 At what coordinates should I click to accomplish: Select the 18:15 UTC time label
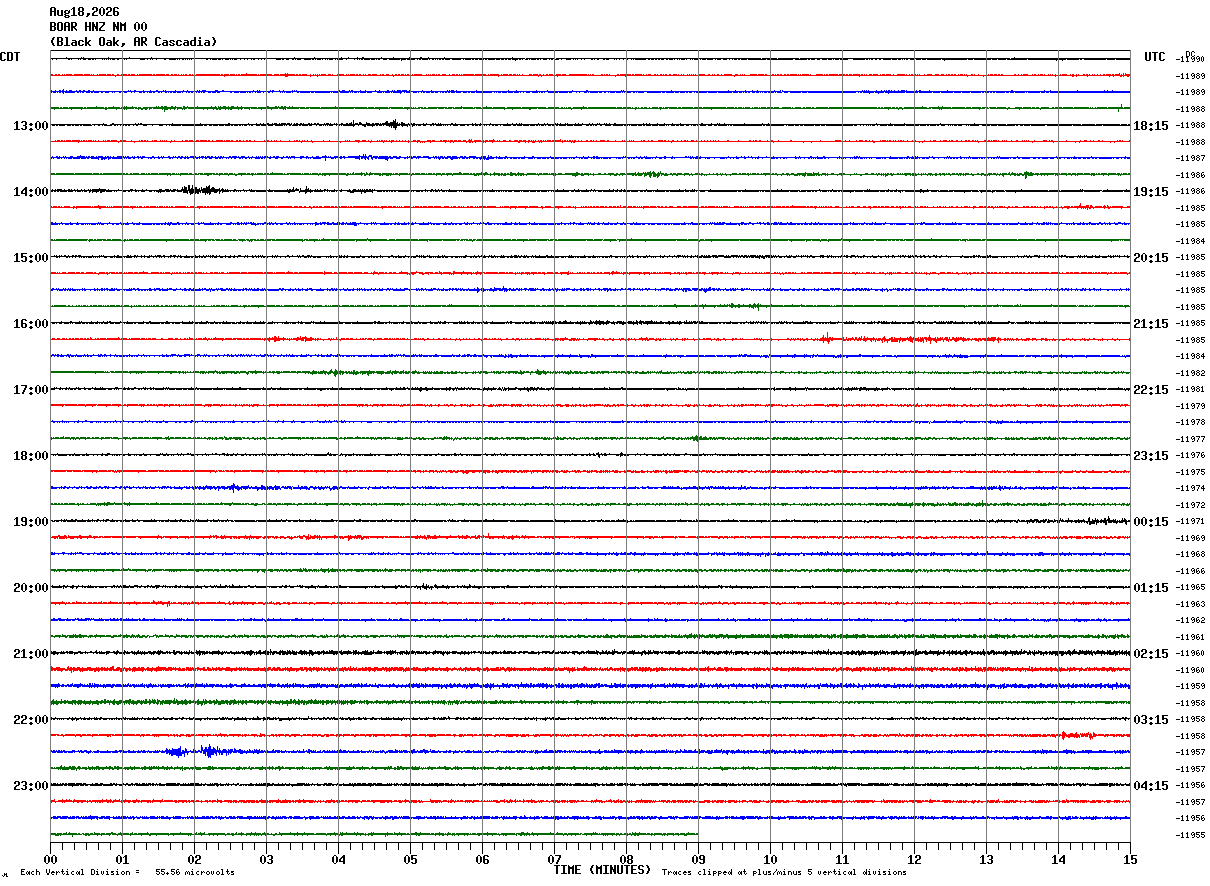click(1151, 126)
